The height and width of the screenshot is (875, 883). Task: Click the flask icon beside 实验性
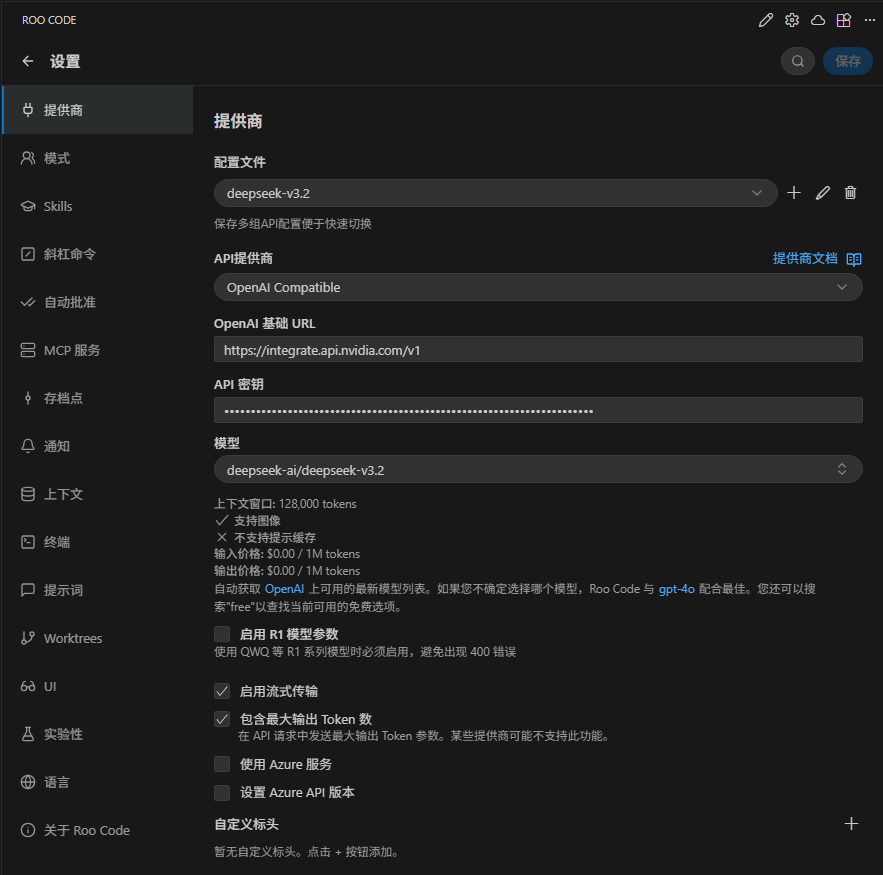tap(28, 734)
